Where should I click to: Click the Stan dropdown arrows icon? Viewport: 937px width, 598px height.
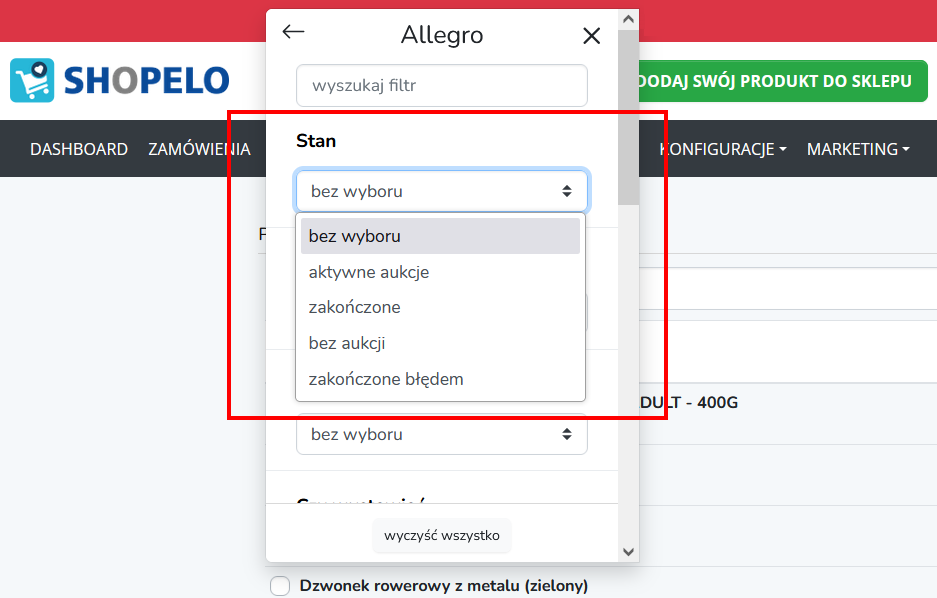pos(567,191)
